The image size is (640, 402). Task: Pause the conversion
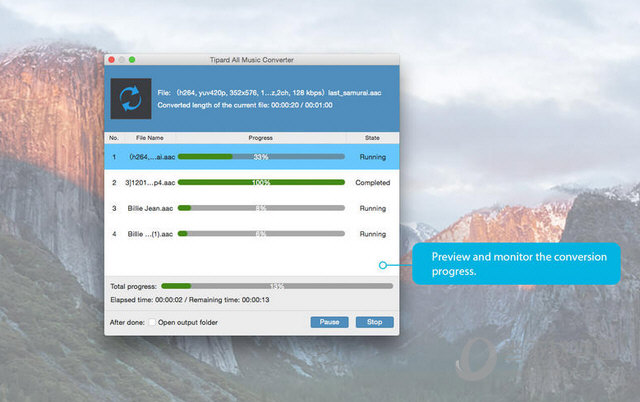coord(329,322)
